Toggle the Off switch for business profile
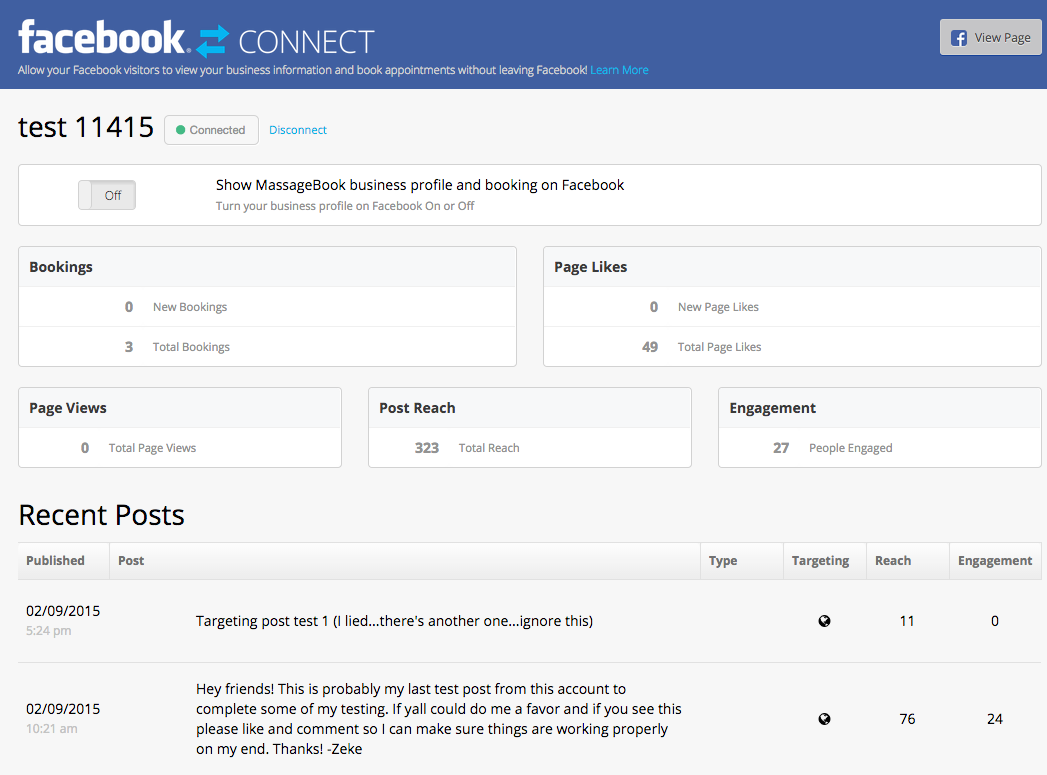 107,195
